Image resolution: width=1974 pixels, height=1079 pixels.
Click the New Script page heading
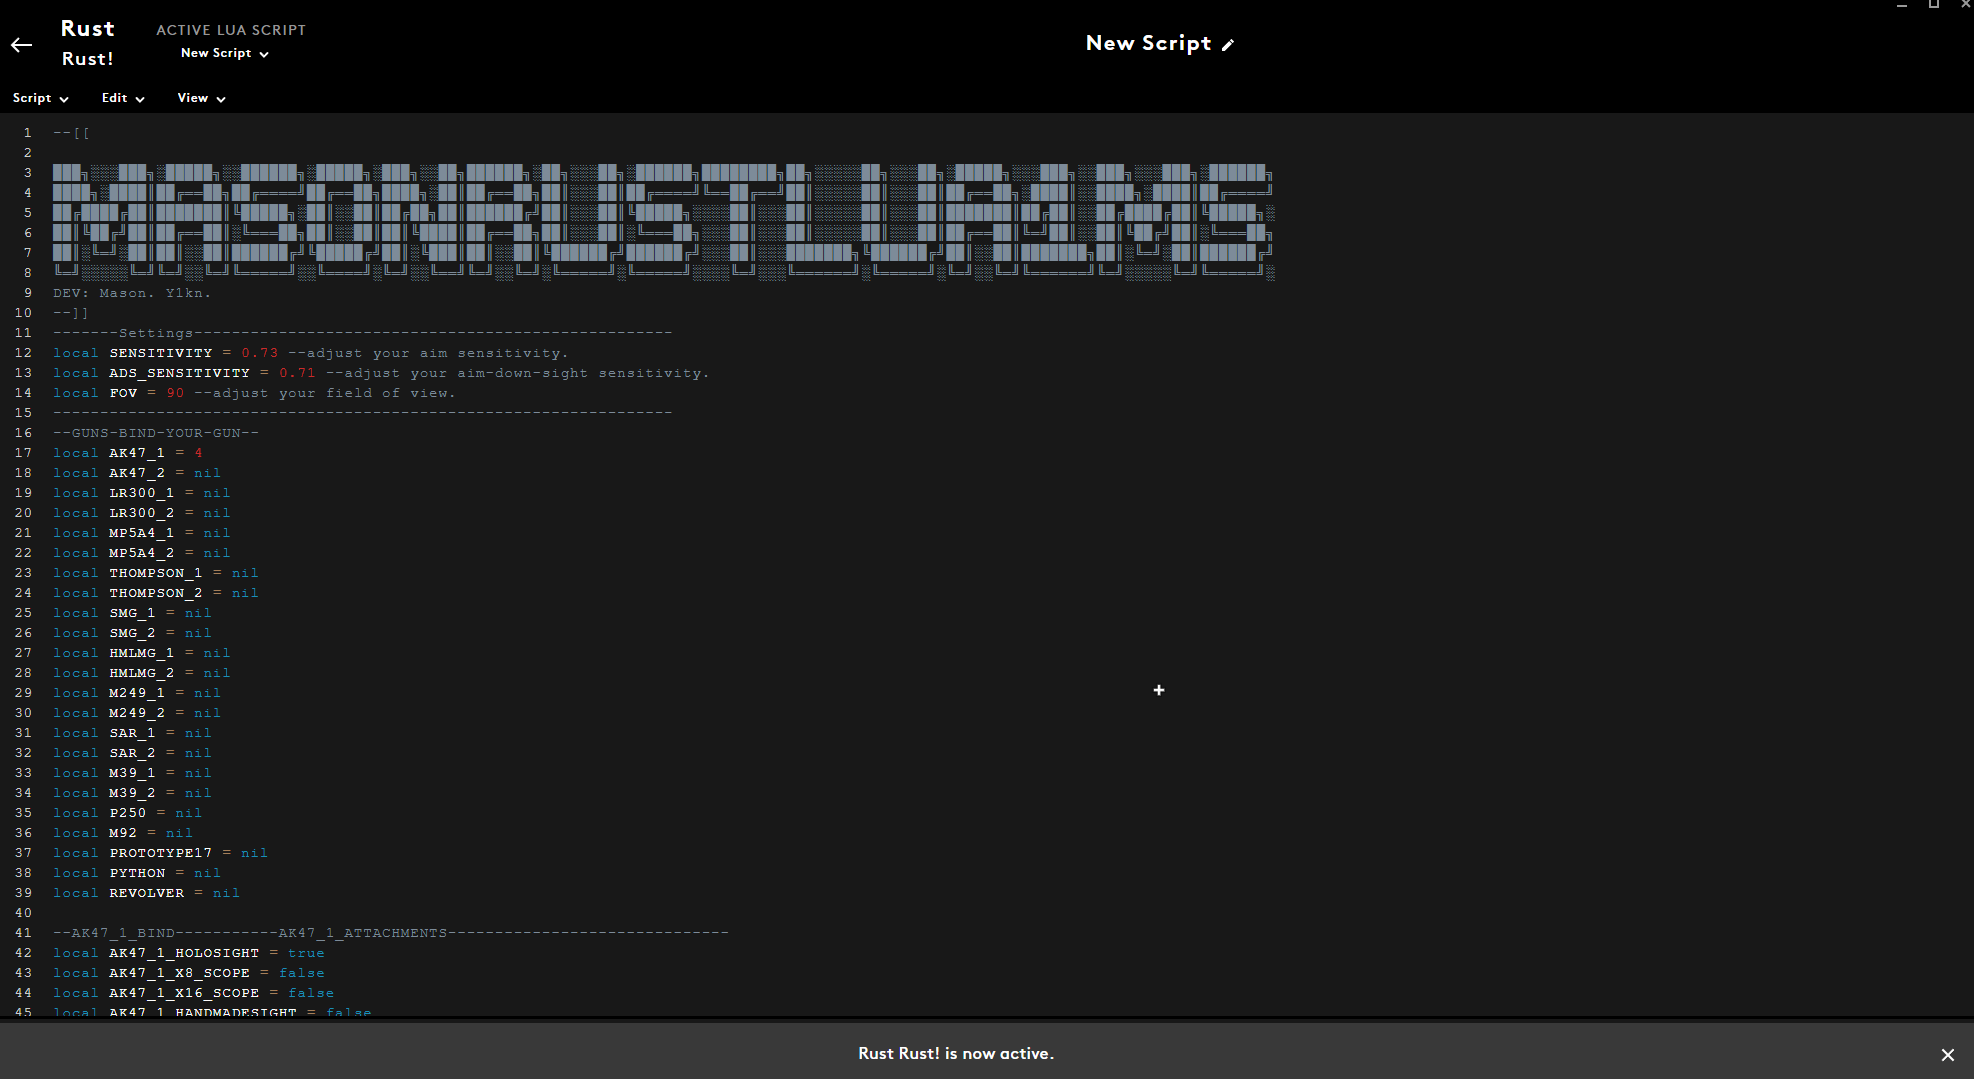click(x=1148, y=43)
